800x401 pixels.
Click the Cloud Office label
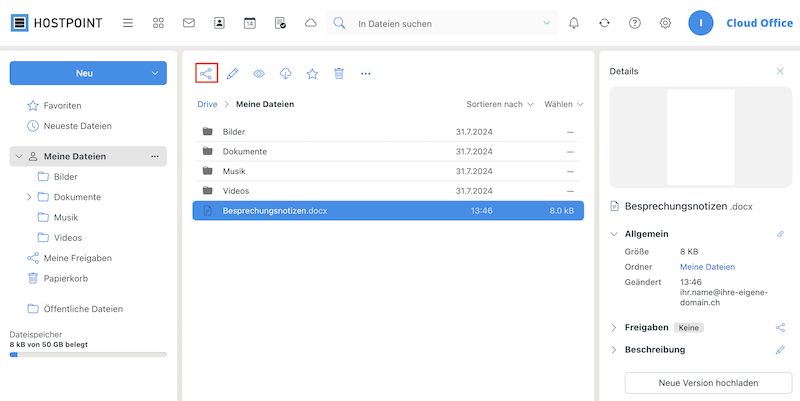click(x=759, y=23)
